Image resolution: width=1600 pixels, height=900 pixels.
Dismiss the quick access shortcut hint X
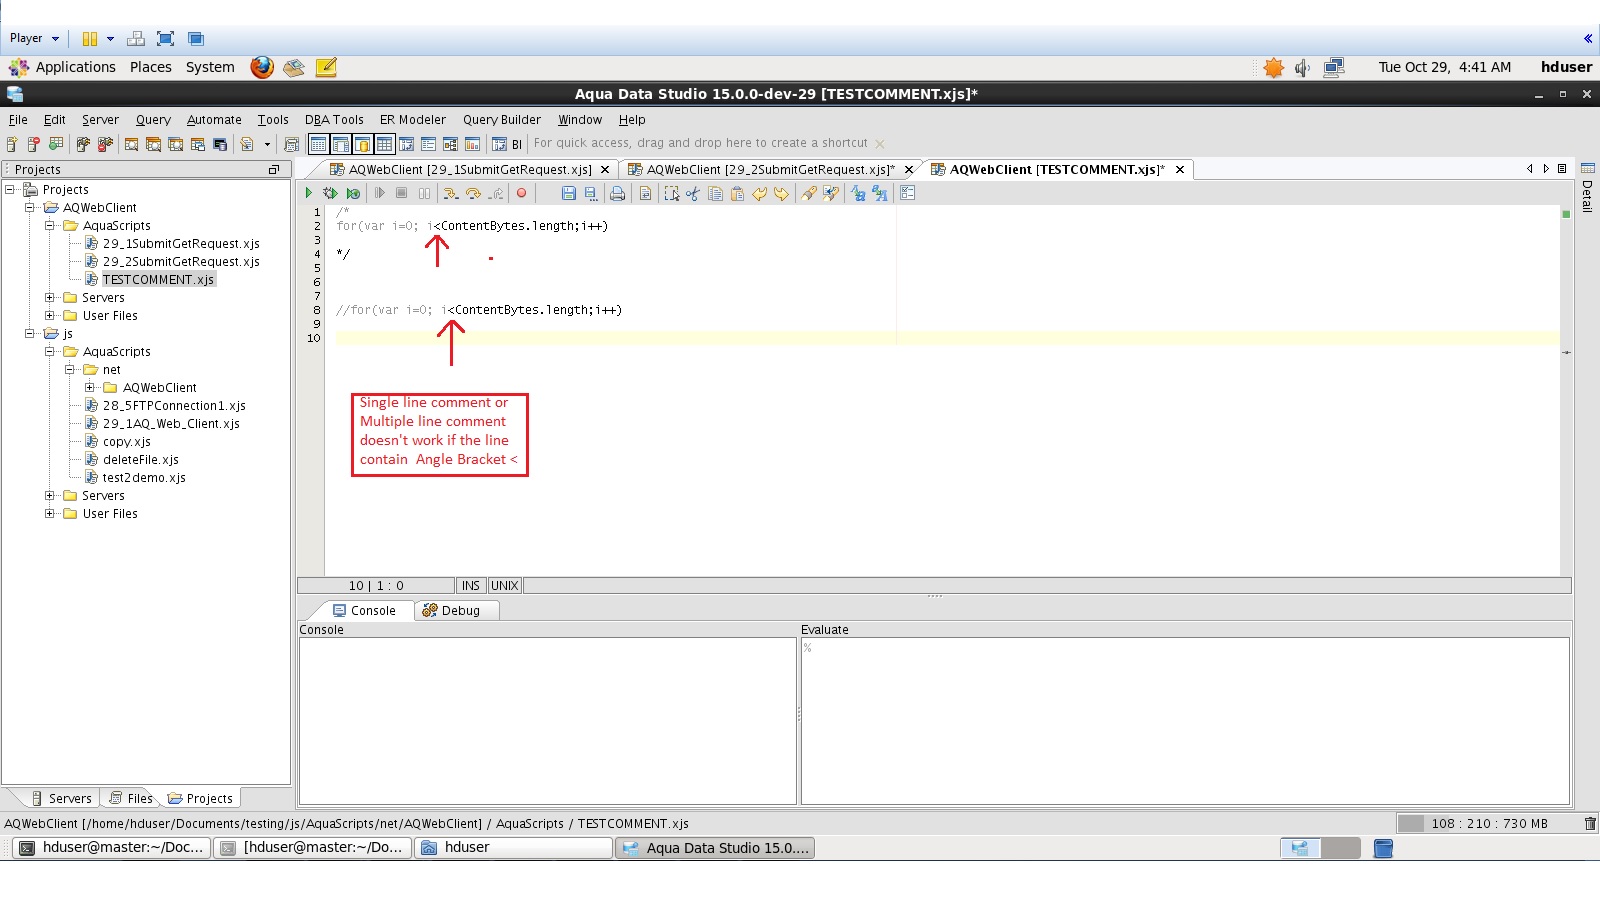(x=879, y=144)
